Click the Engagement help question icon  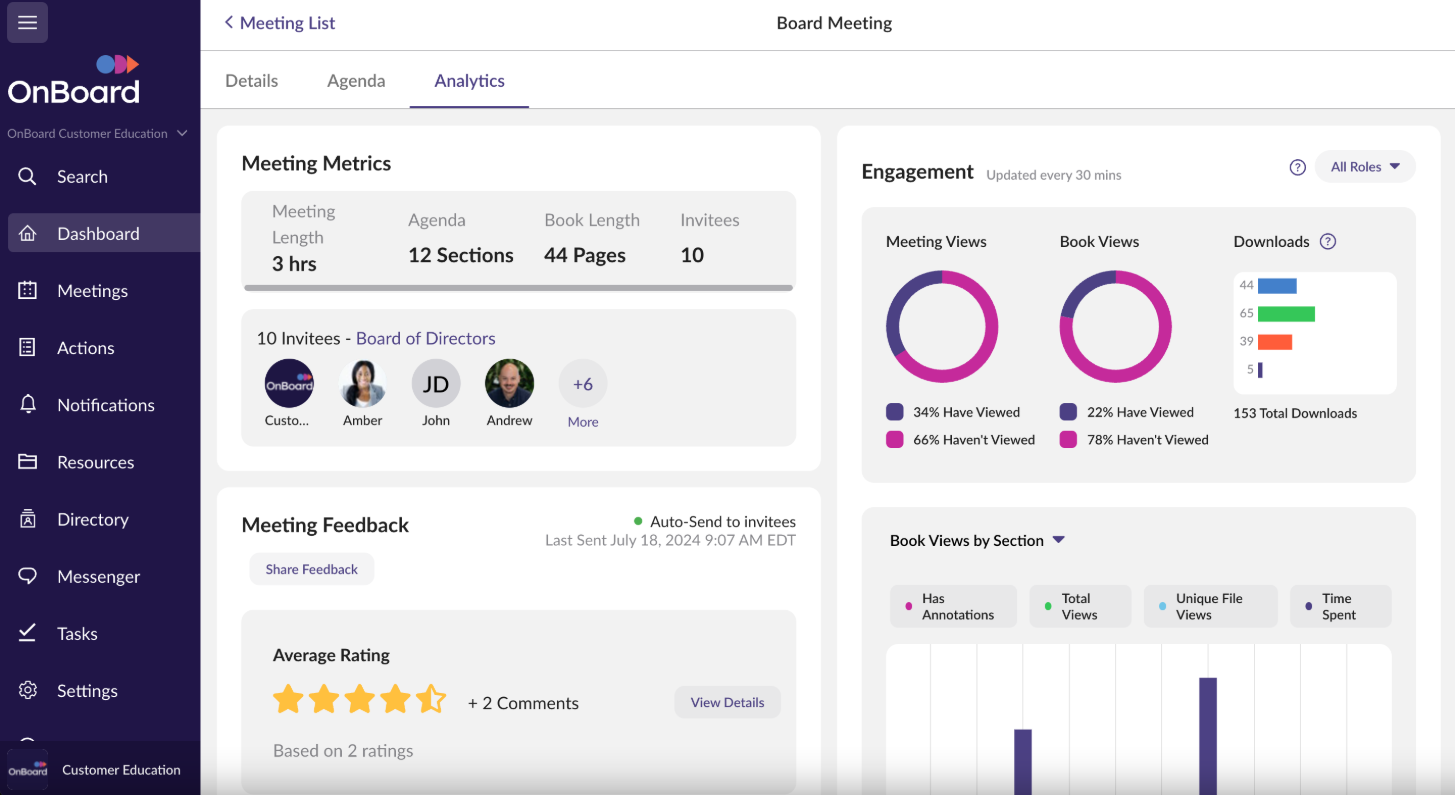(x=1297, y=167)
